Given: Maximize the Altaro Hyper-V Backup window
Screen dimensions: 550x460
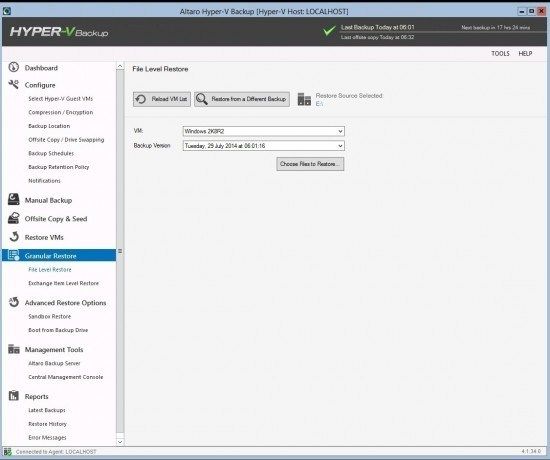Looking at the screenshot, I should tap(531, 11).
